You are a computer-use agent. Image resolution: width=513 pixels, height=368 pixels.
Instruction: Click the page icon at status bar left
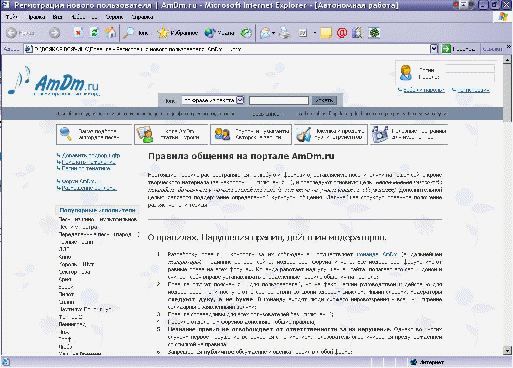click(6, 362)
